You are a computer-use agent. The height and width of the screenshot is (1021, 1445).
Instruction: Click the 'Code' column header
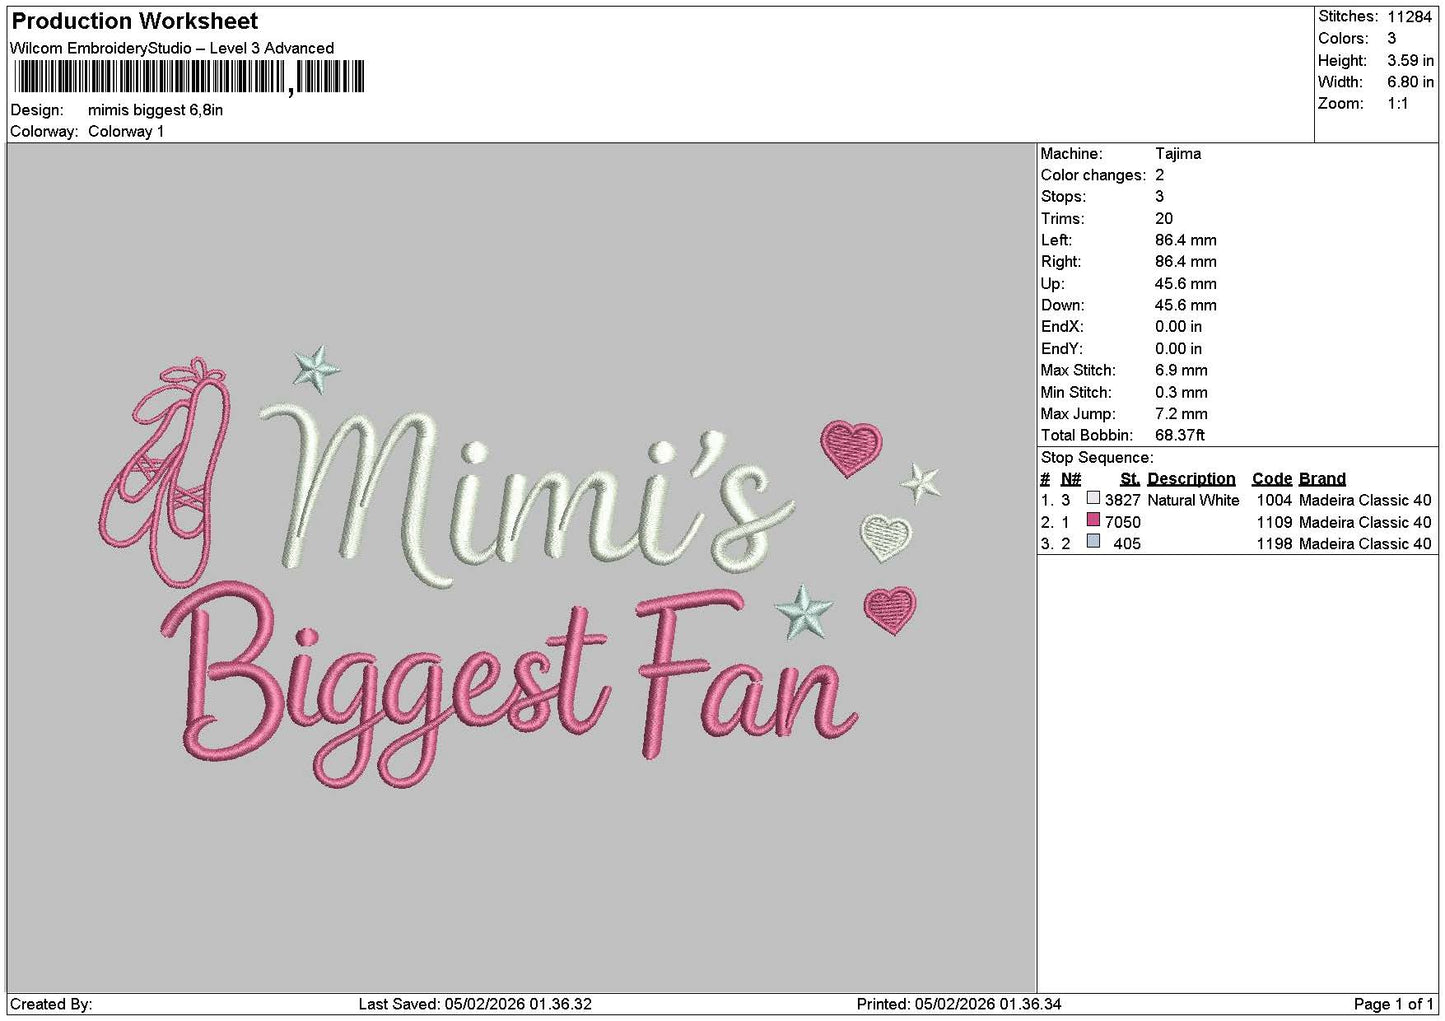[x=1272, y=479]
